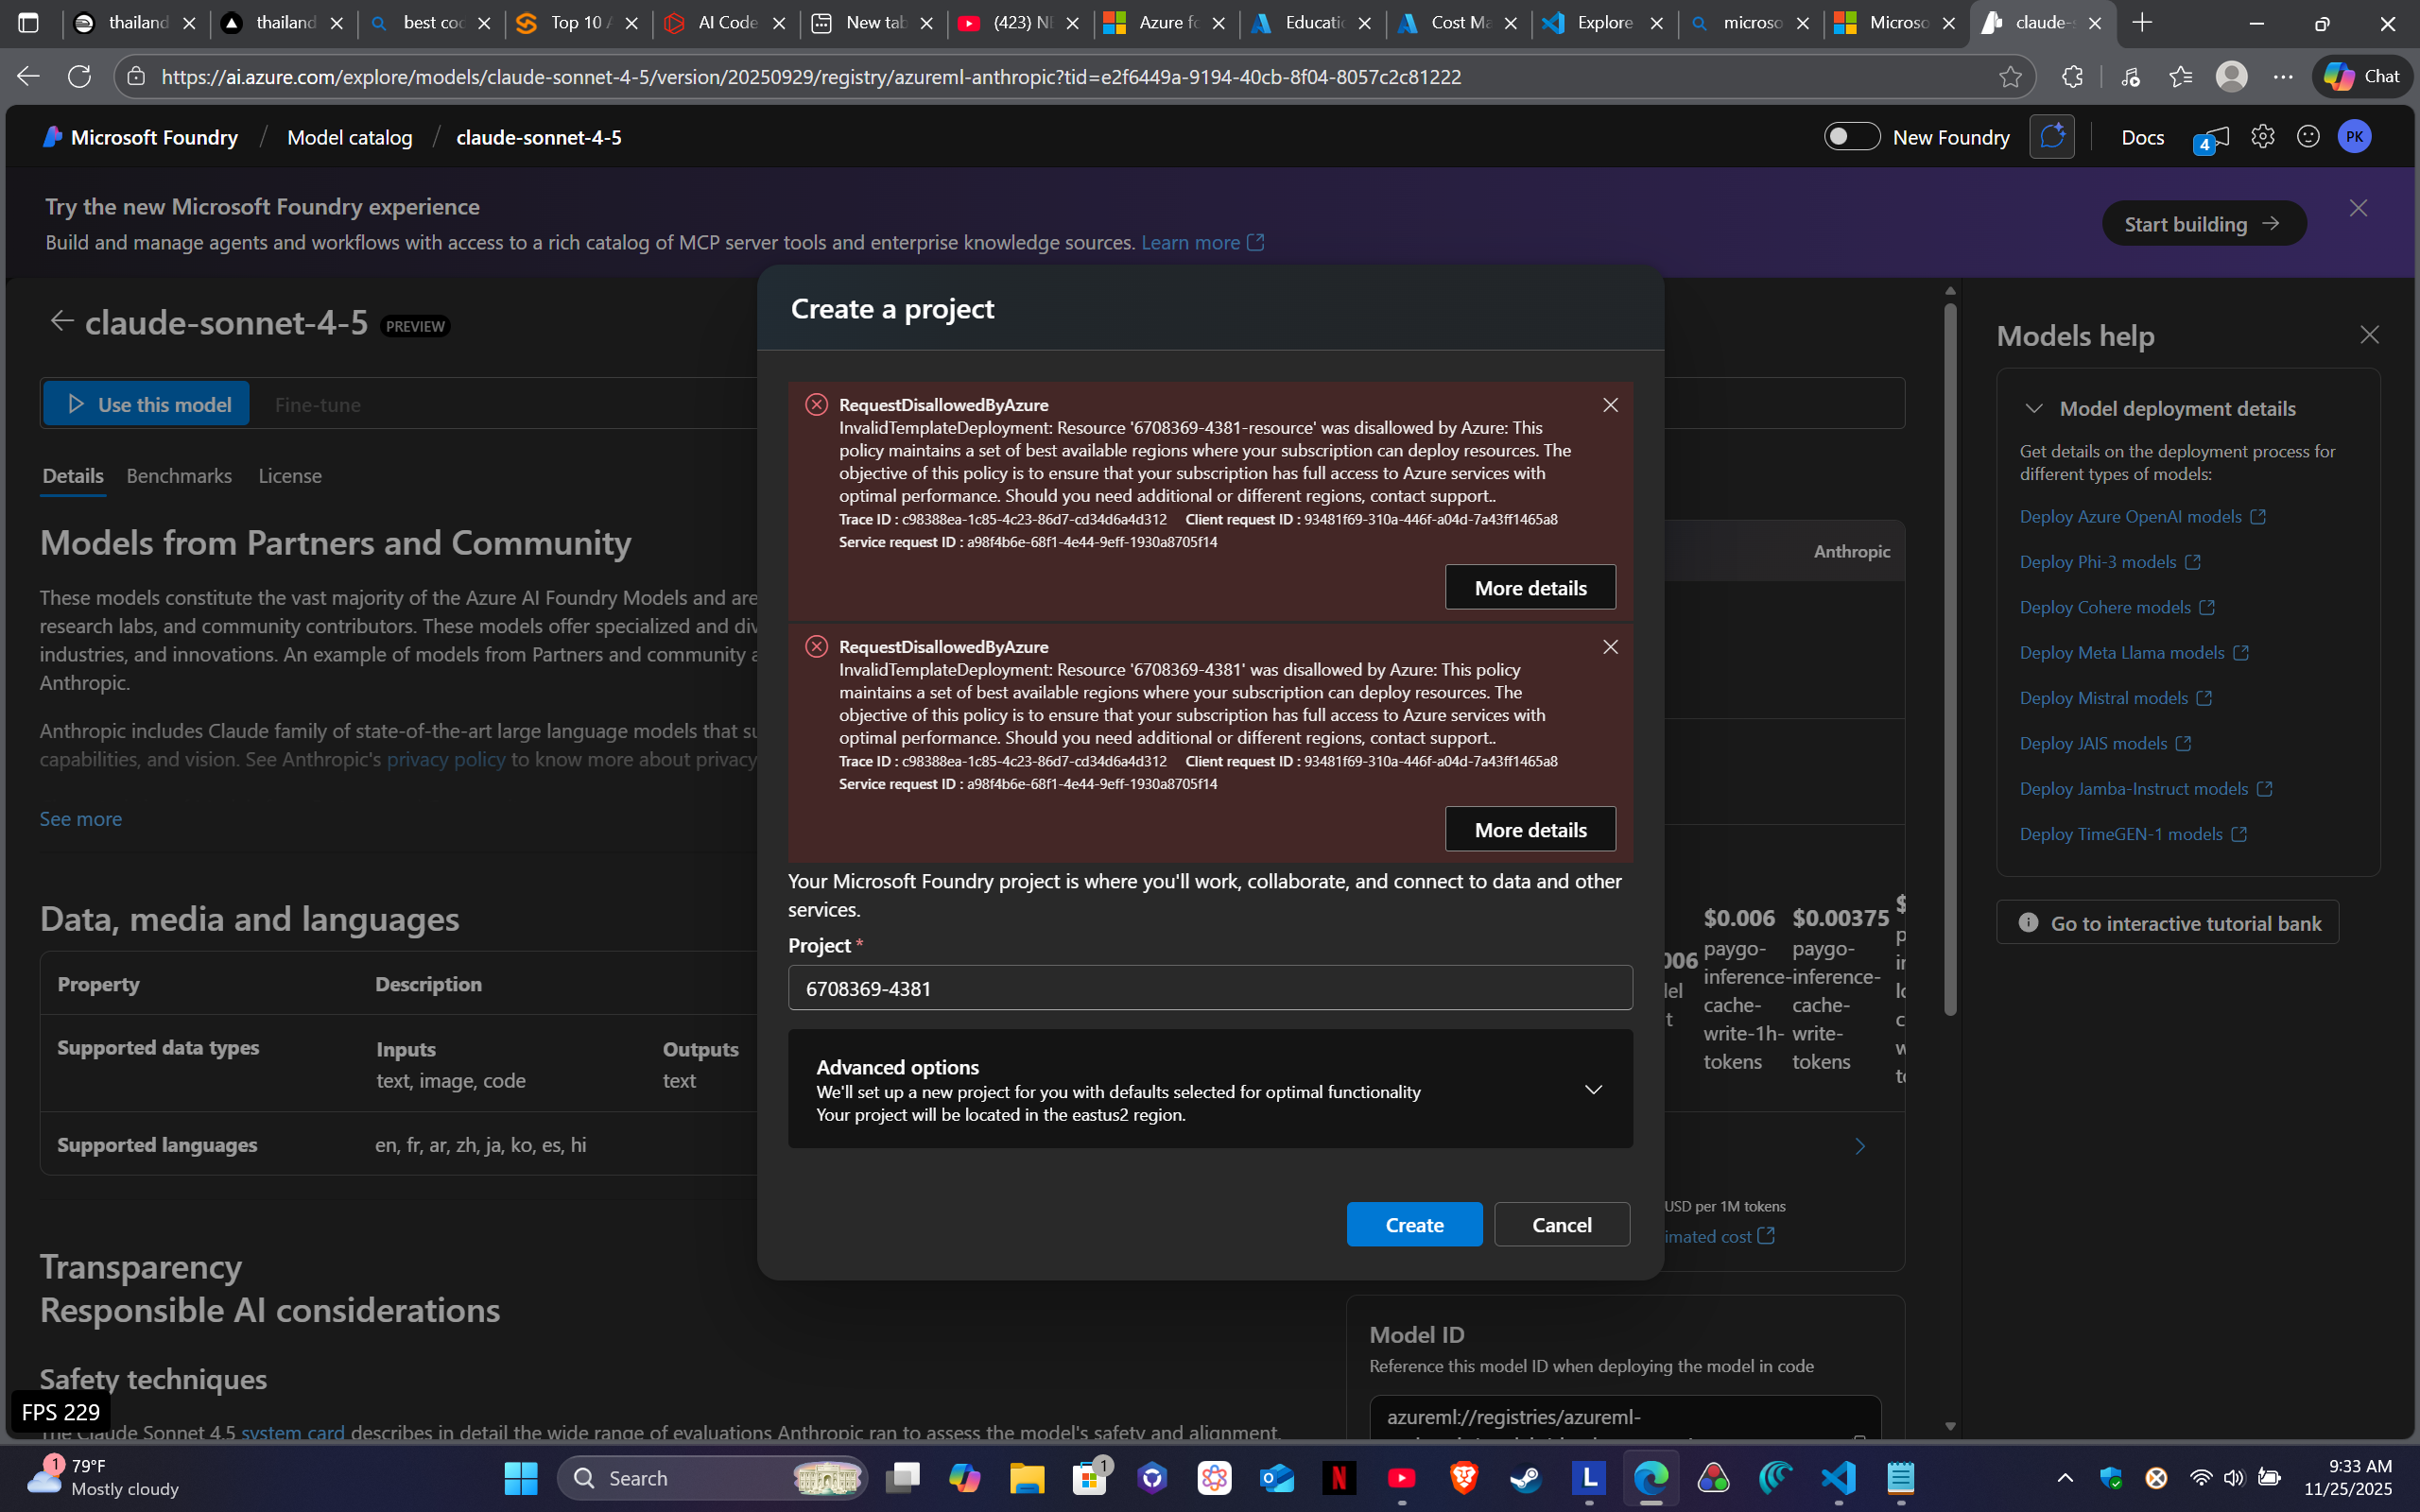
Task: Open File Explorer from the taskbar
Action: pyautogui.click(x=1027, y=1477)
